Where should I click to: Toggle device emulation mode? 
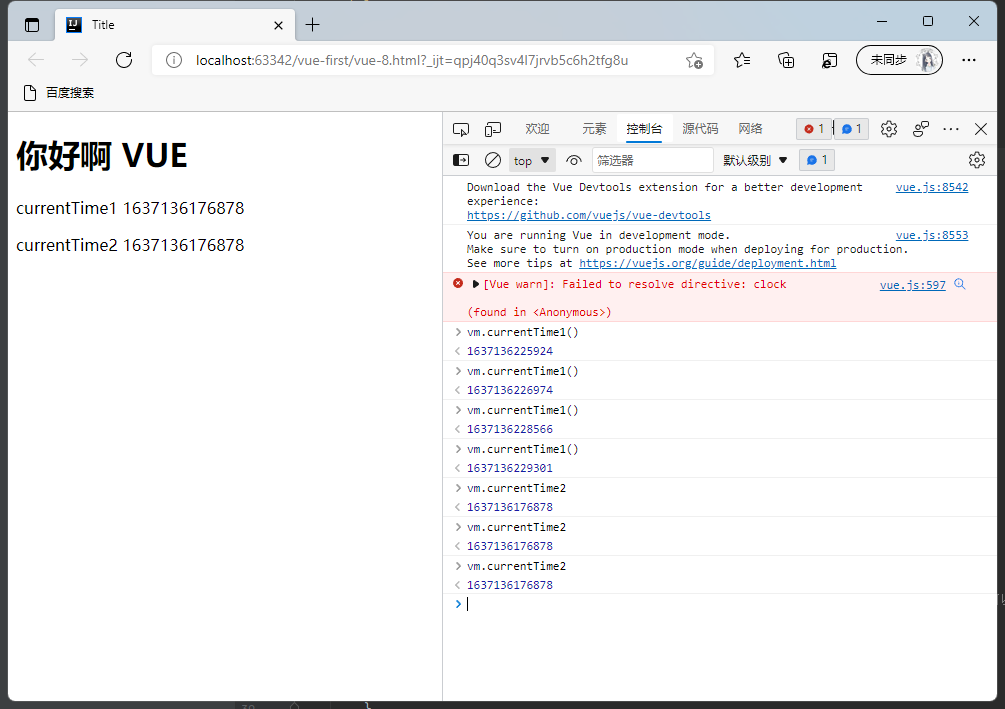(493, 129)
